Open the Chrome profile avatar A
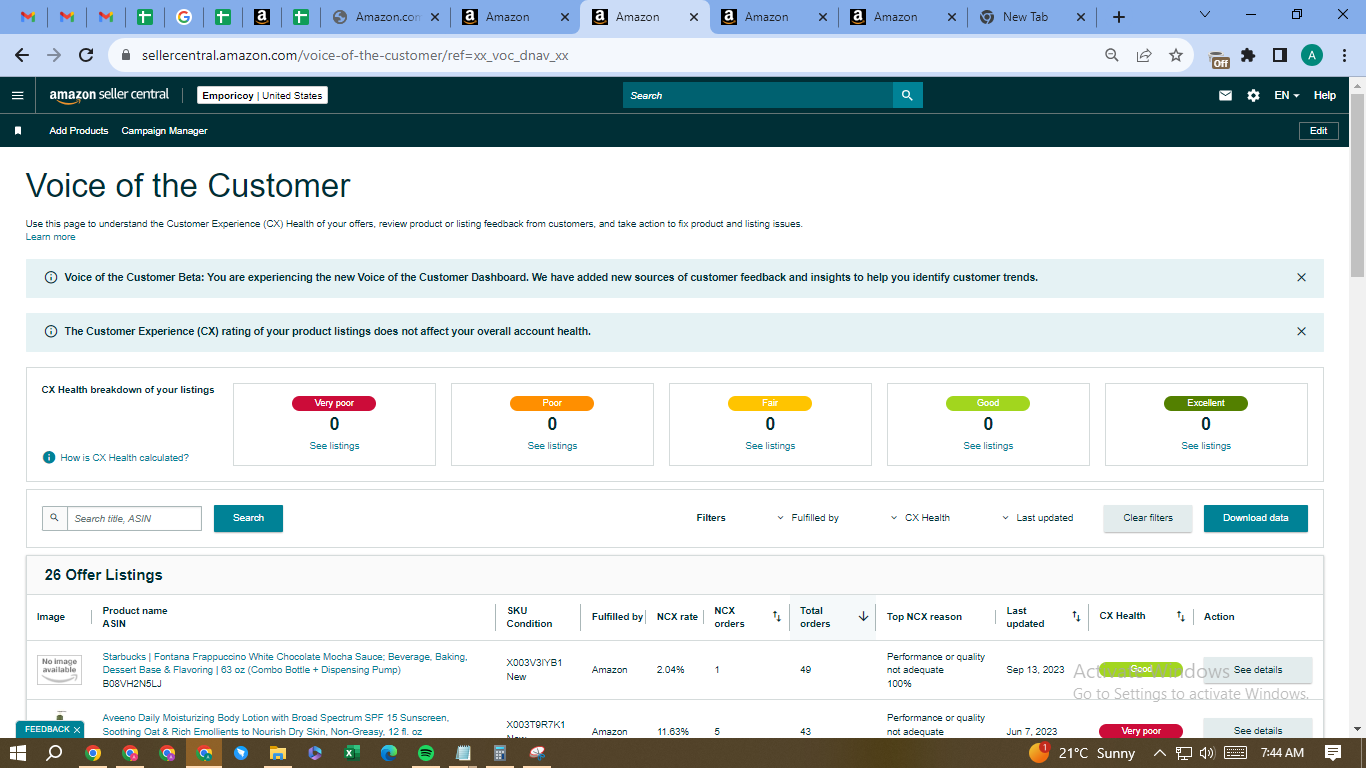The image size is (1366, 768). pyautogui.click(x=1312, y=55)
